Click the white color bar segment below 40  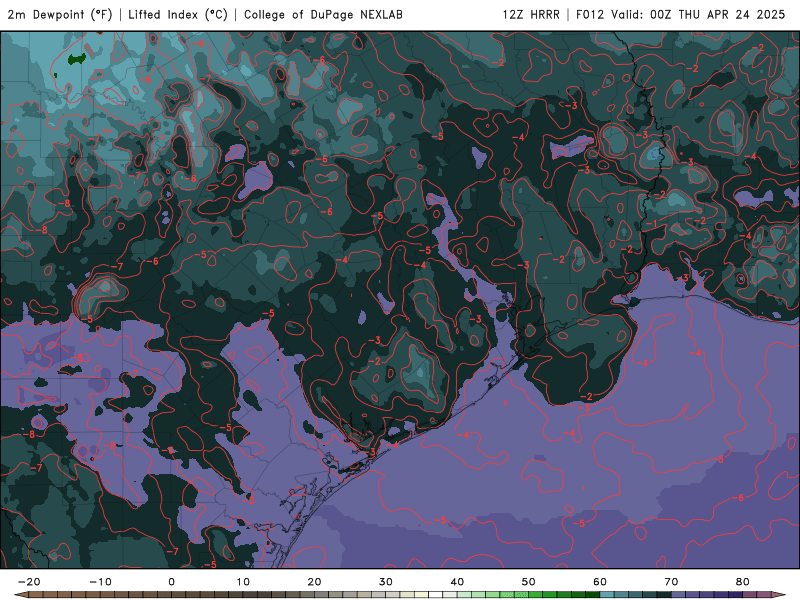(x=435, y=594)
